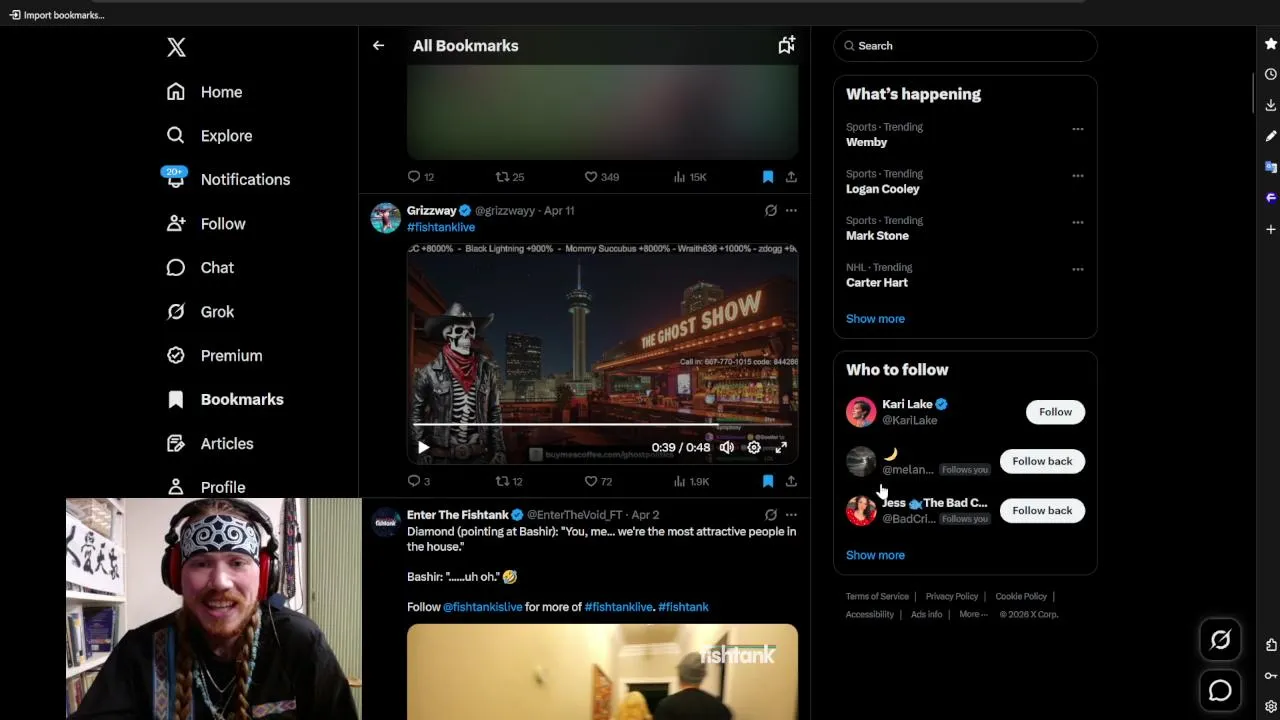Open the #fishtanklive hashtag in Grizzway's post
The width and height of the screenshot is (1280, 720).
pyautogui.click(x=441, y=227)
